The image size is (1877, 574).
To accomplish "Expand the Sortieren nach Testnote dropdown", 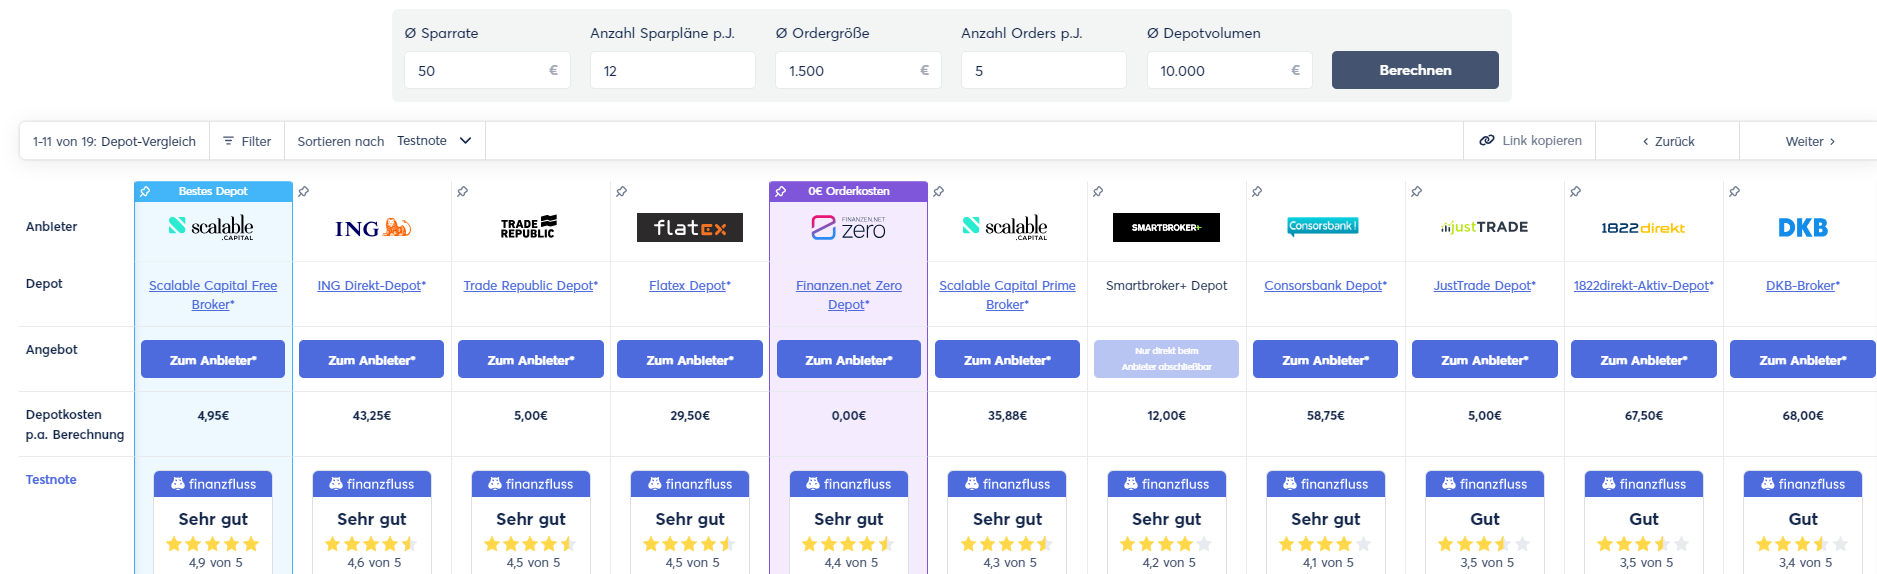I will [385, 141].
